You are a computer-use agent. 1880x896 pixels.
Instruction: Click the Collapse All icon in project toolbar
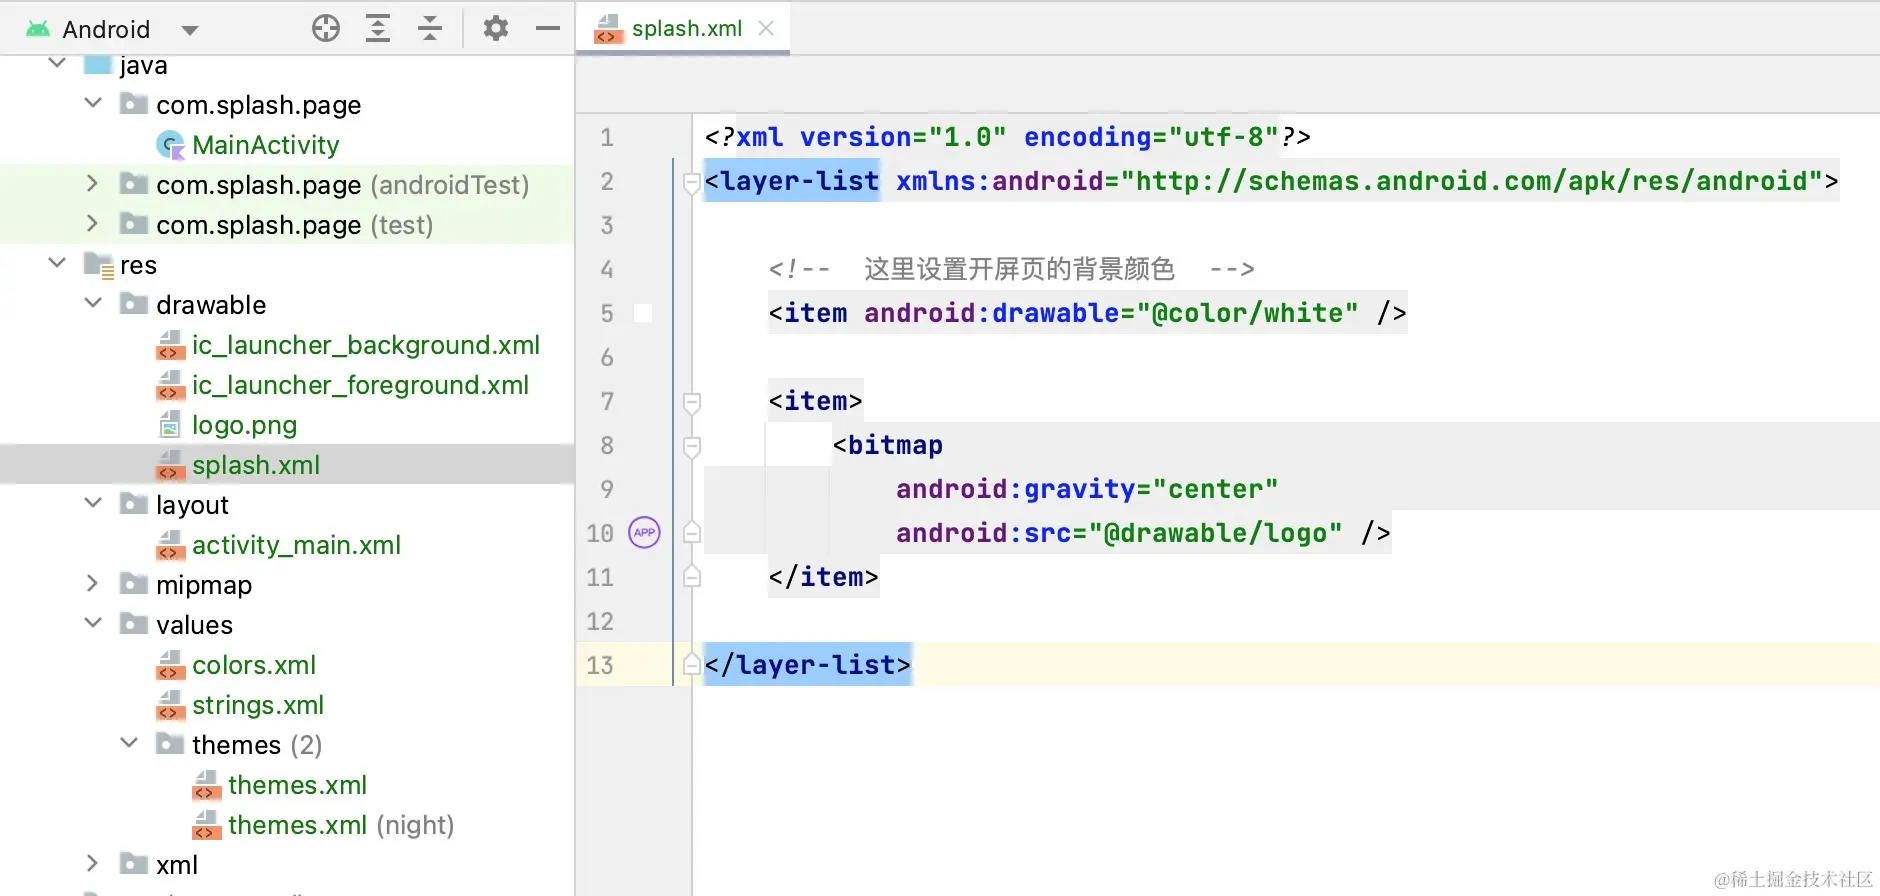tap(430, 28)
